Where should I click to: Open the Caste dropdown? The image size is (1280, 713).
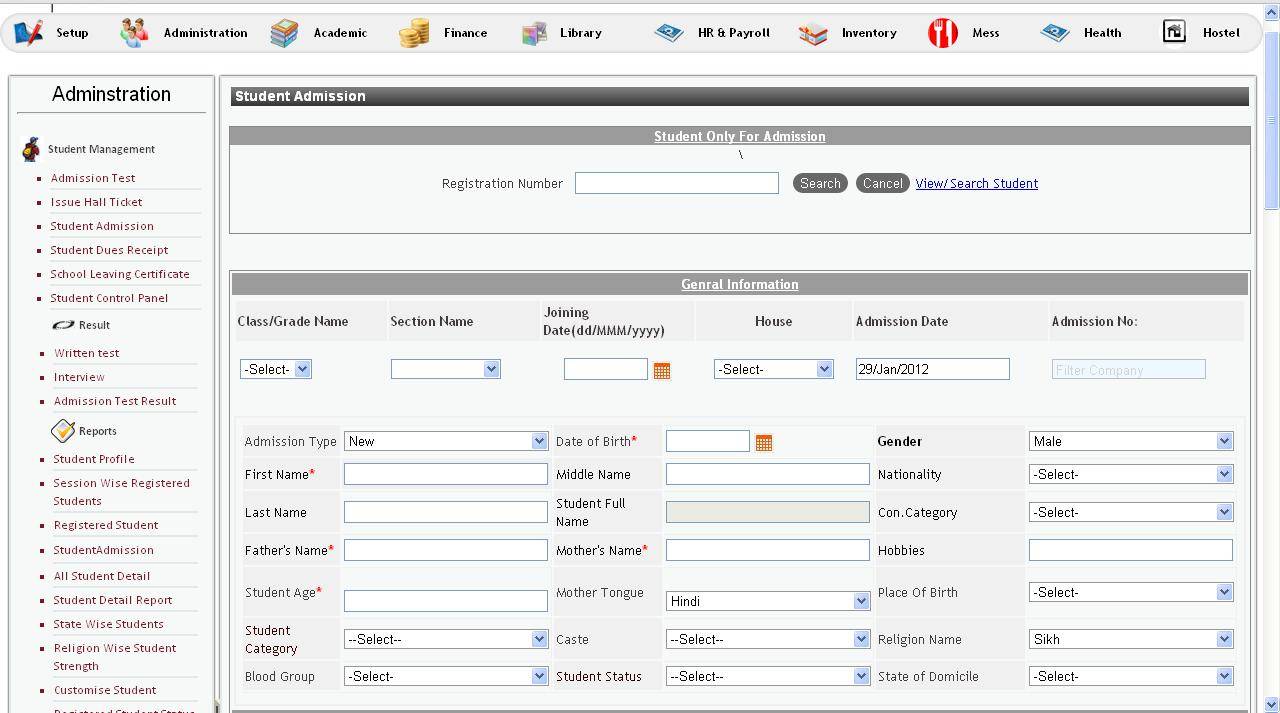768,639
